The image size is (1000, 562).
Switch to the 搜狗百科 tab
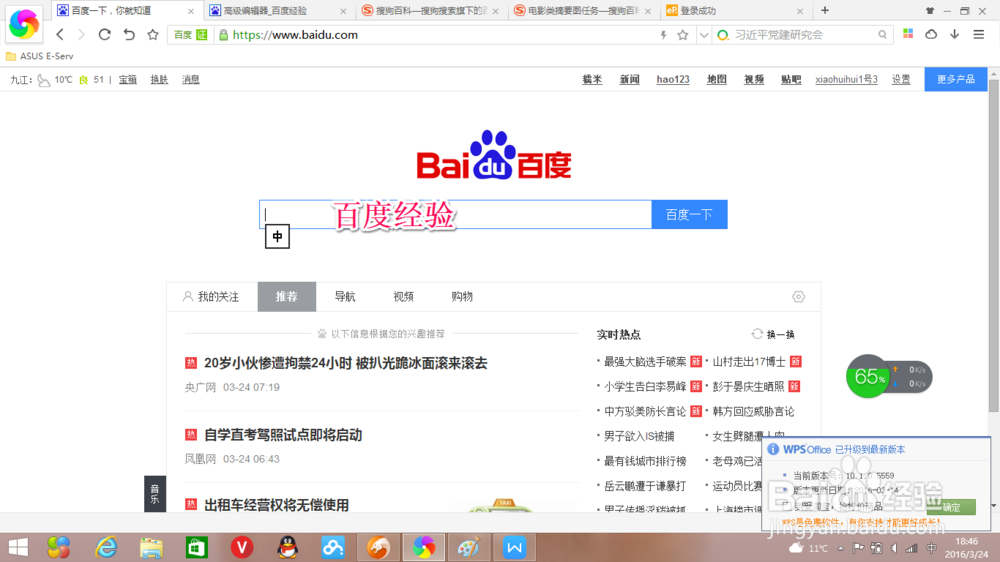tap(430, 11)
